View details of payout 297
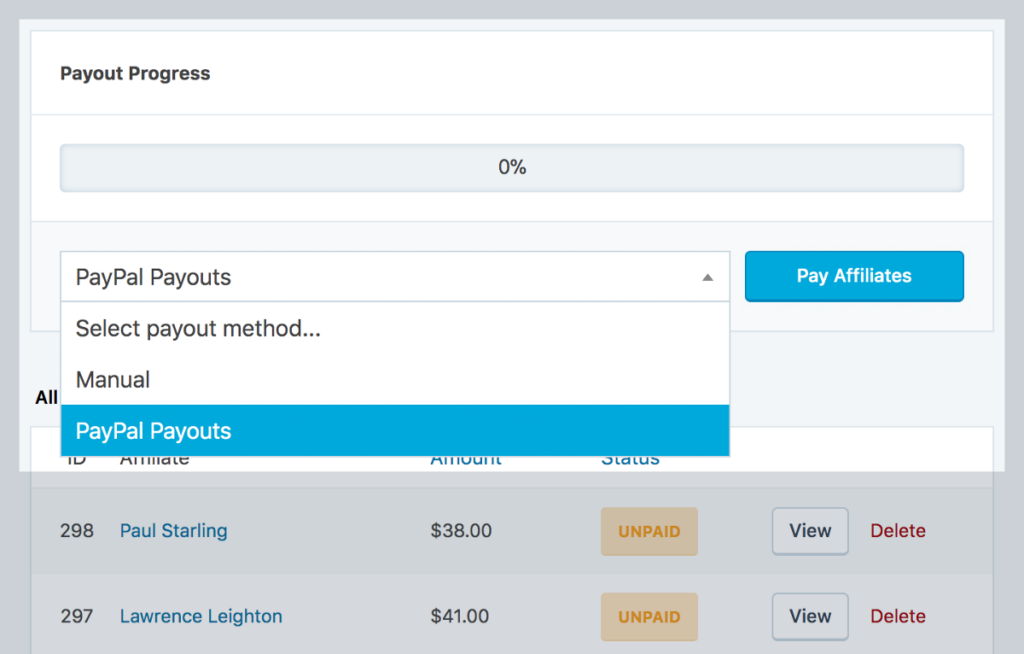This screenshot has width=1024, height=654. (809, 616)
